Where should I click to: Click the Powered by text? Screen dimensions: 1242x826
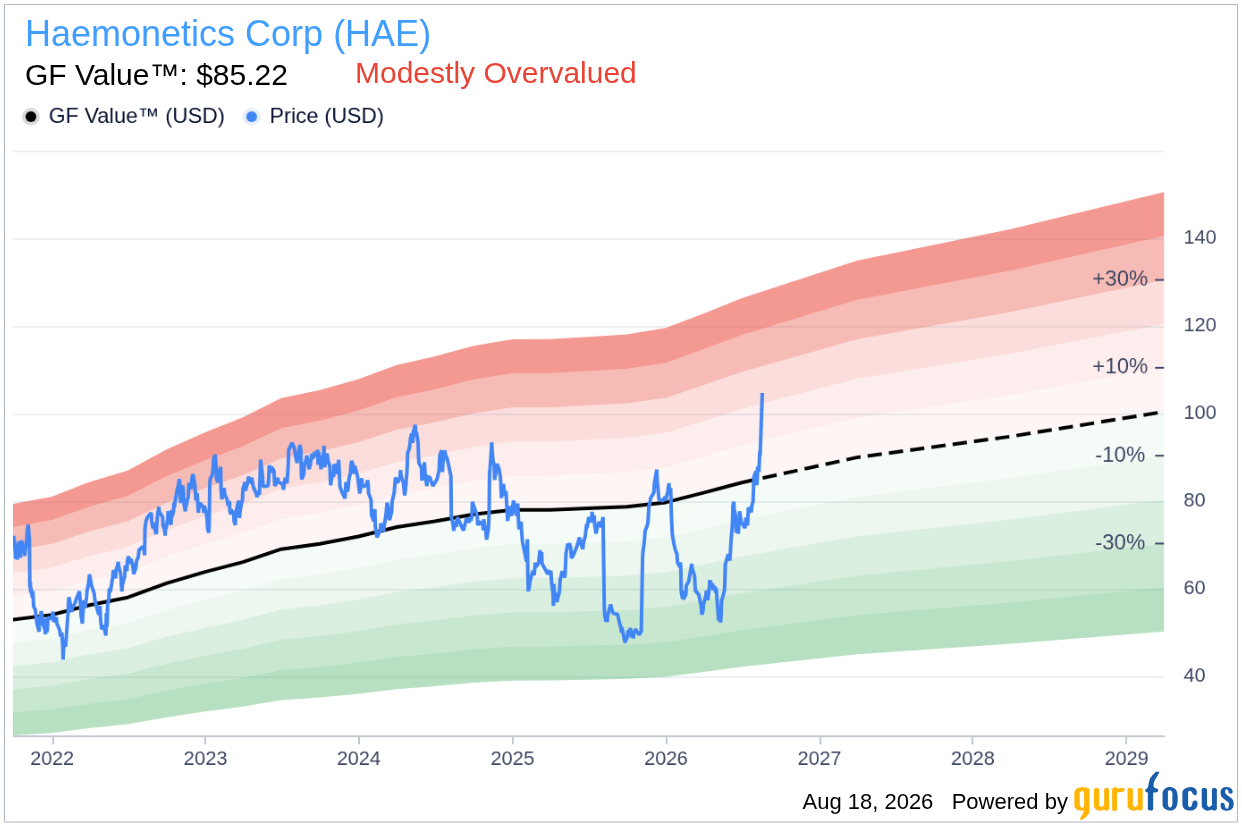pos(1010,802)
